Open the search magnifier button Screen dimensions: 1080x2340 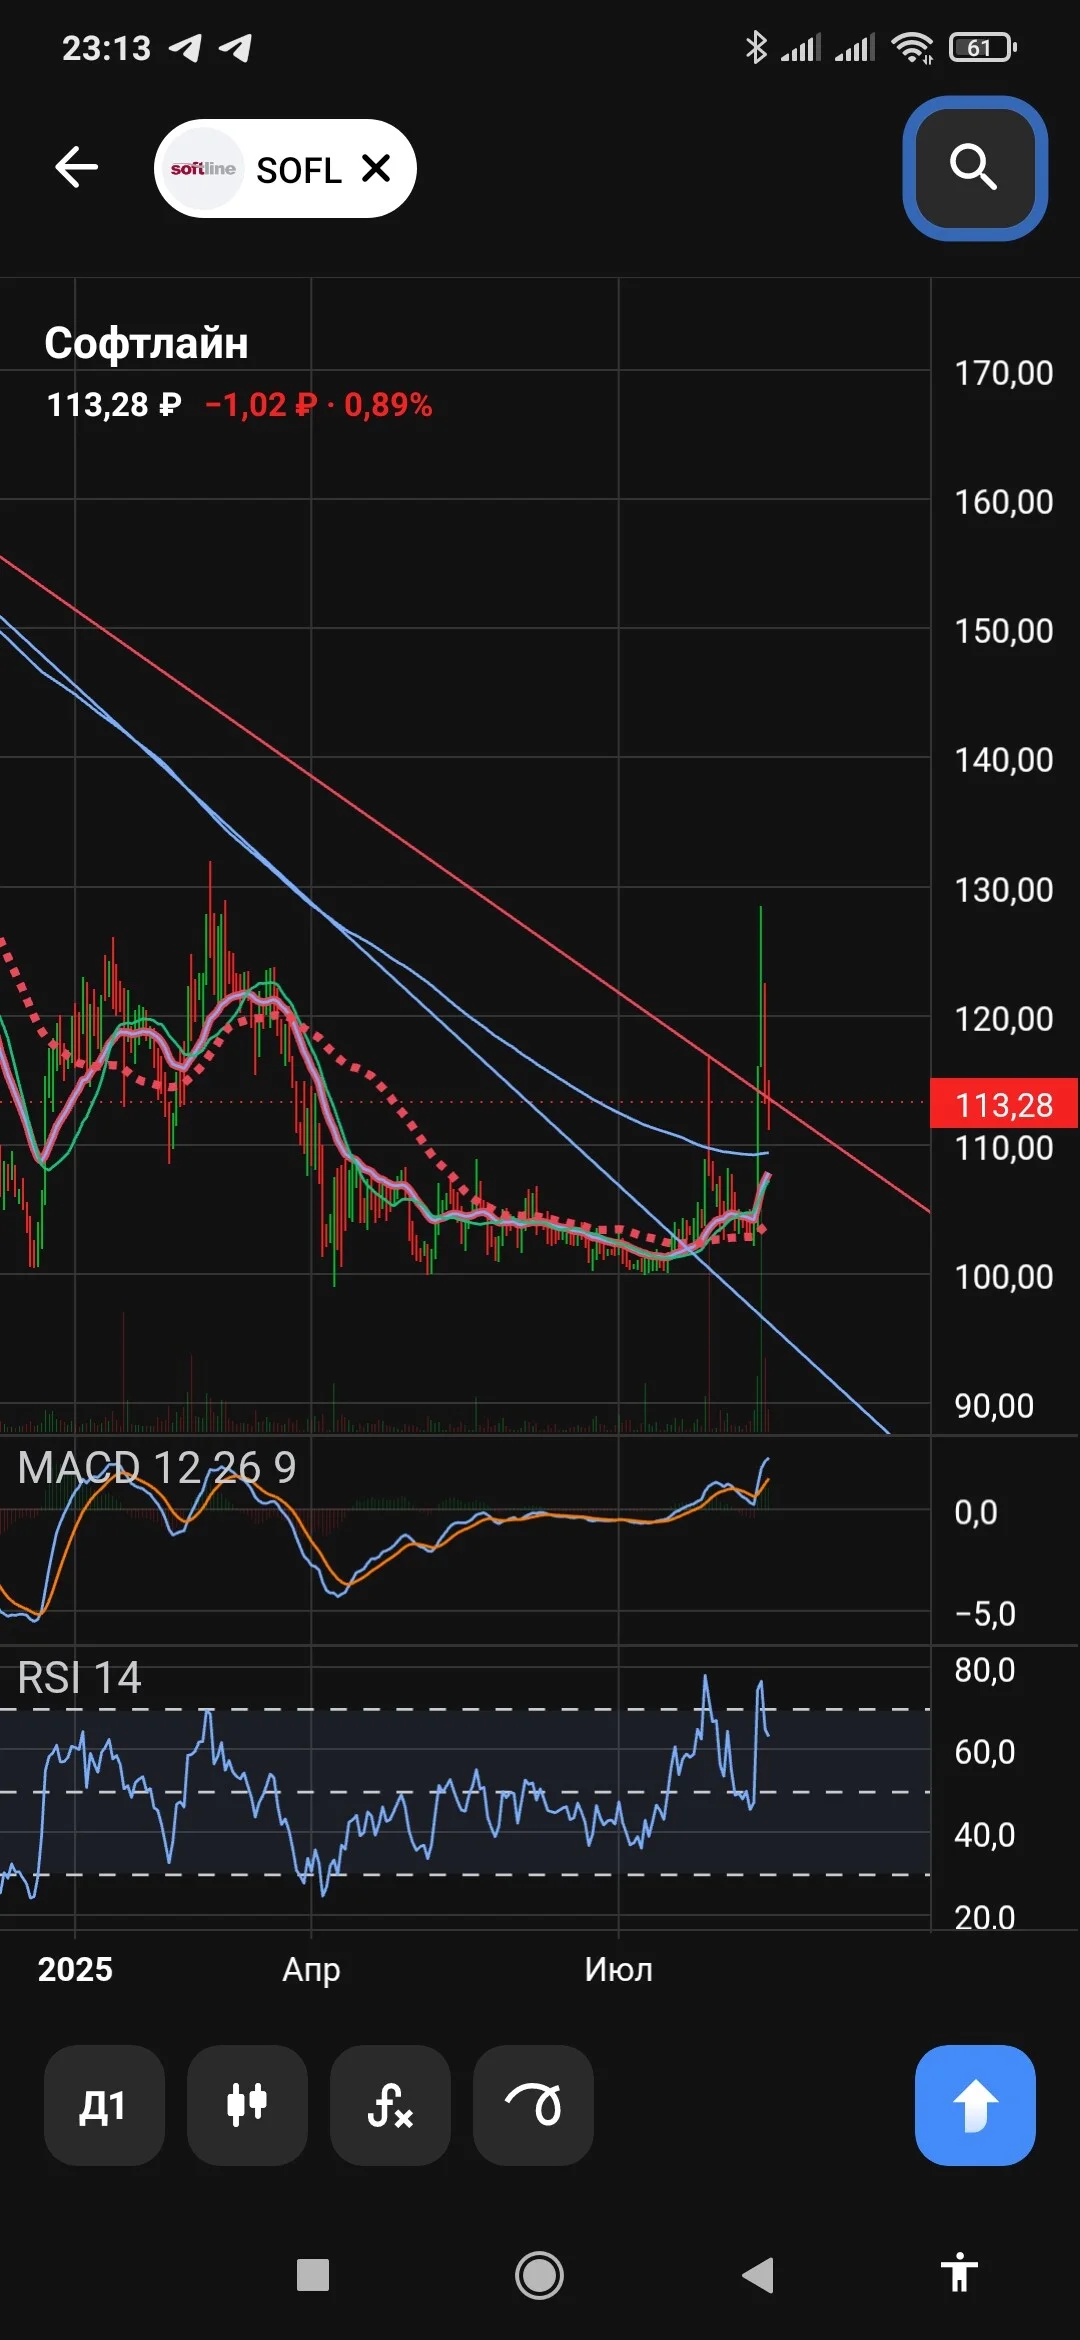point(974,167)
